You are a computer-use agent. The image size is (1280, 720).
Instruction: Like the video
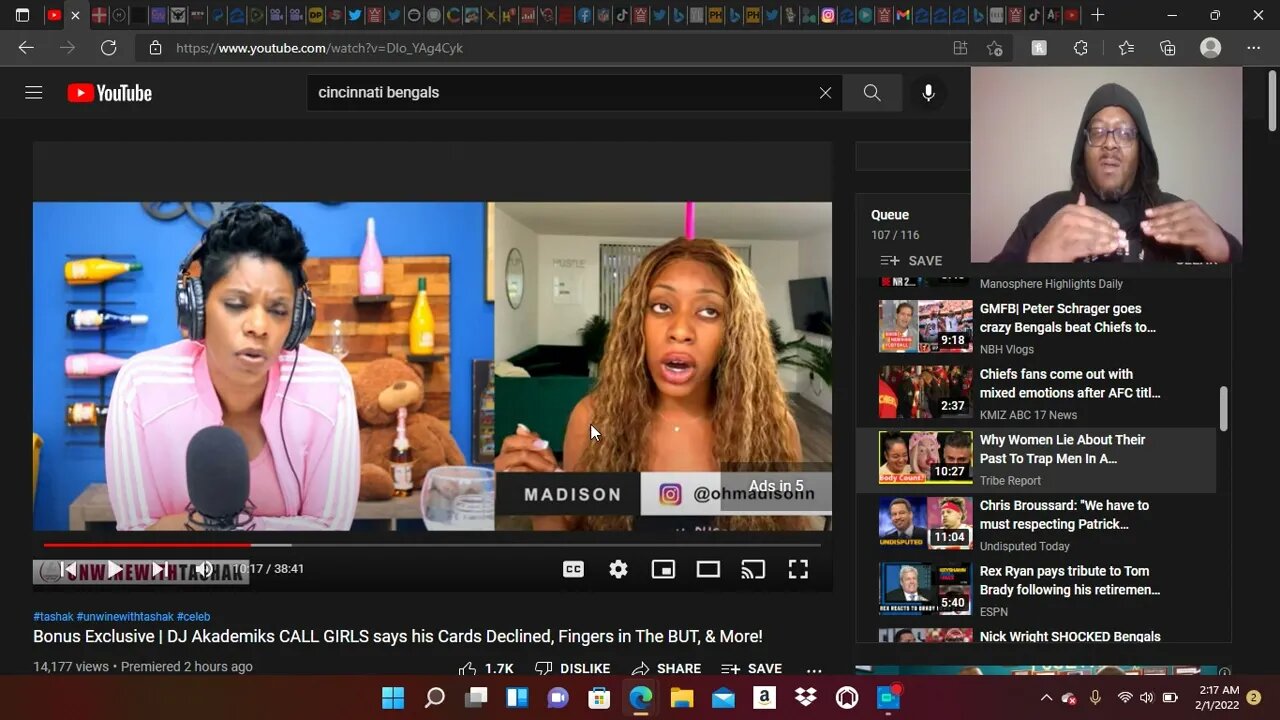pyautogui.click(x=486, y=669)
